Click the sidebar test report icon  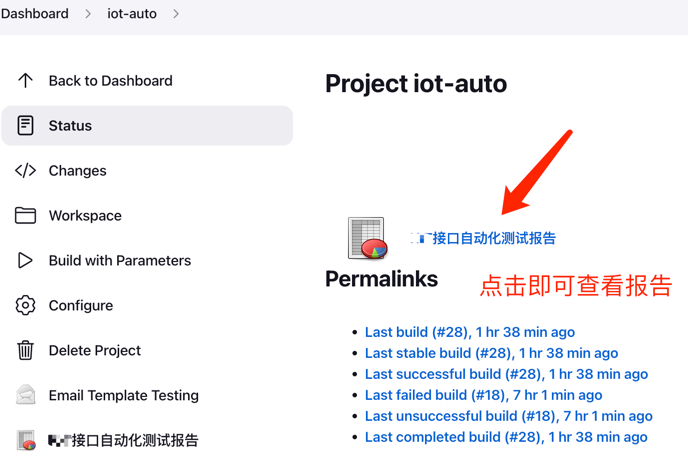26,440
